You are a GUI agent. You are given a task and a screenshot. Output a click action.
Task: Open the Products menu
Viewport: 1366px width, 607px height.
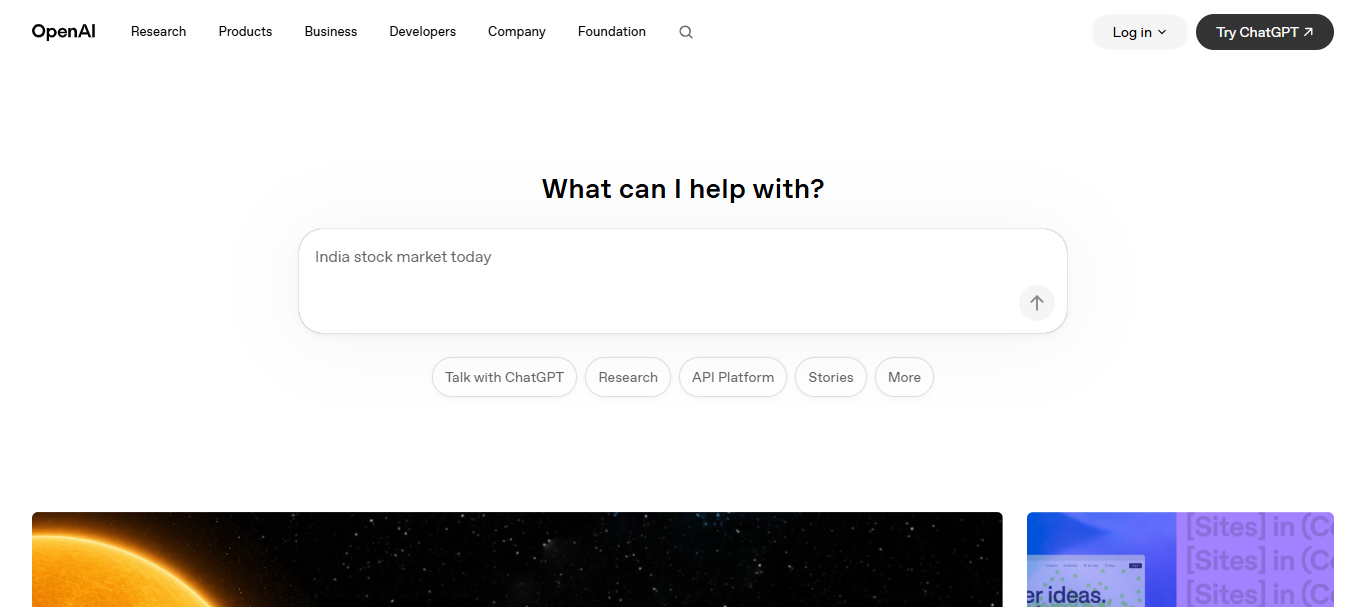245,31
